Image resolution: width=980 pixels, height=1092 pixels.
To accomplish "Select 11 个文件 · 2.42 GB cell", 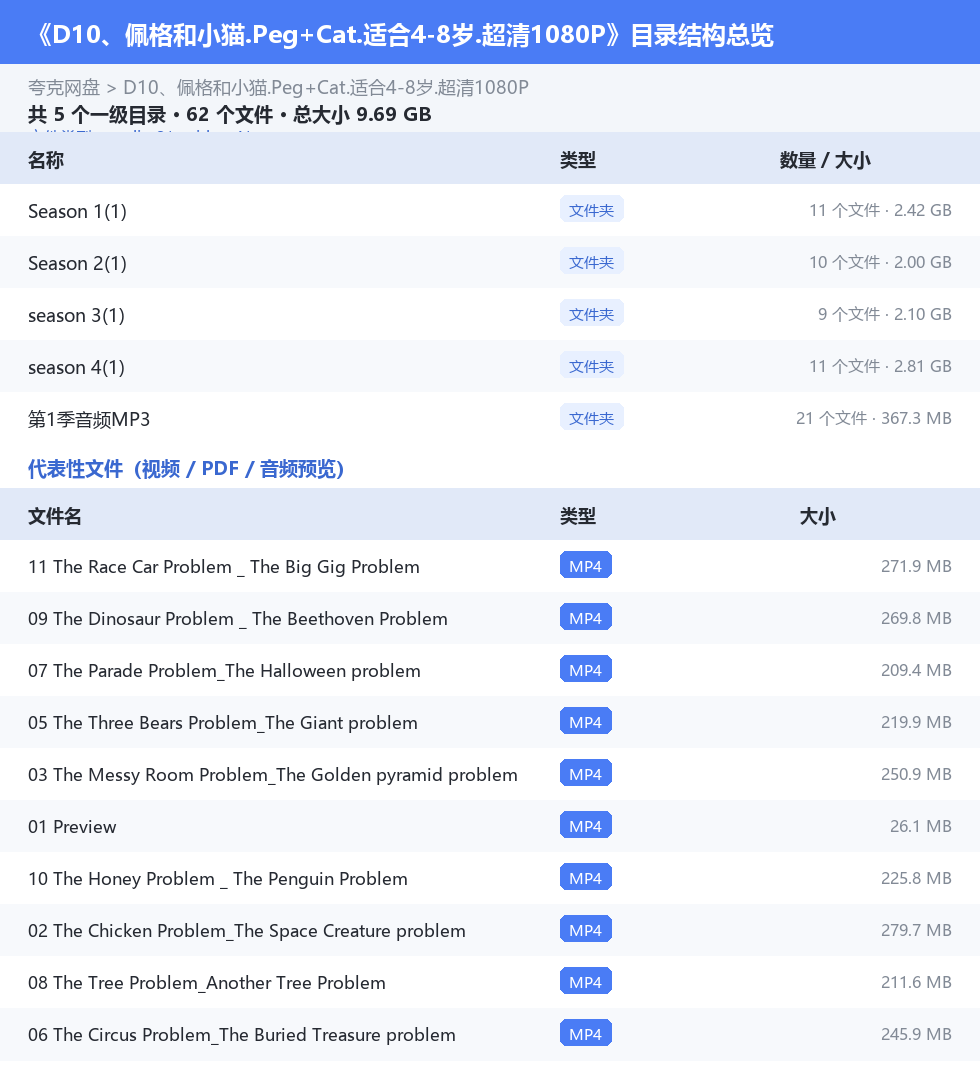I will tap(880, 210).
